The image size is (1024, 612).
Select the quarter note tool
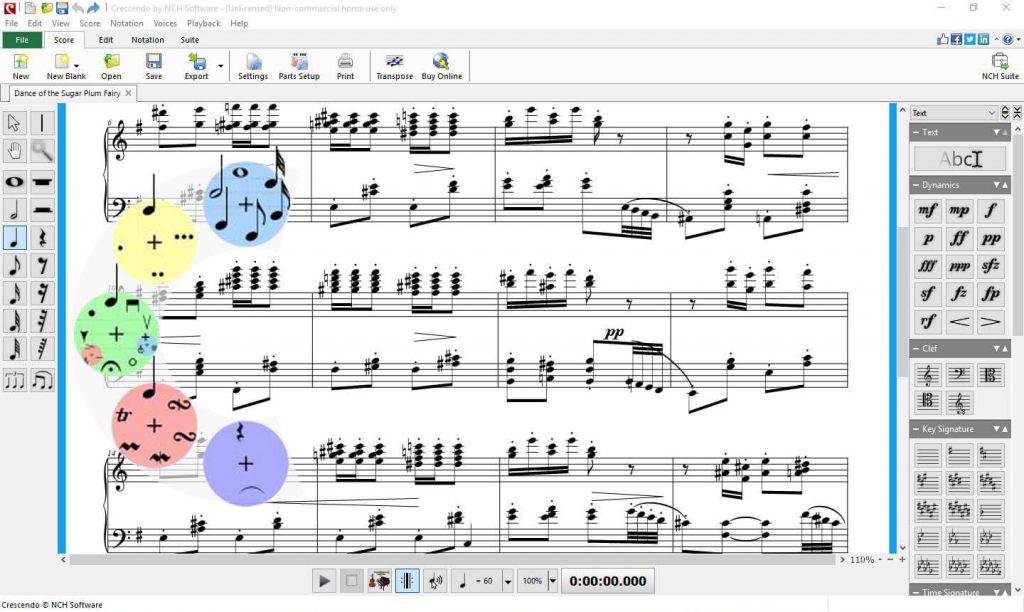(x=14, y=237)
